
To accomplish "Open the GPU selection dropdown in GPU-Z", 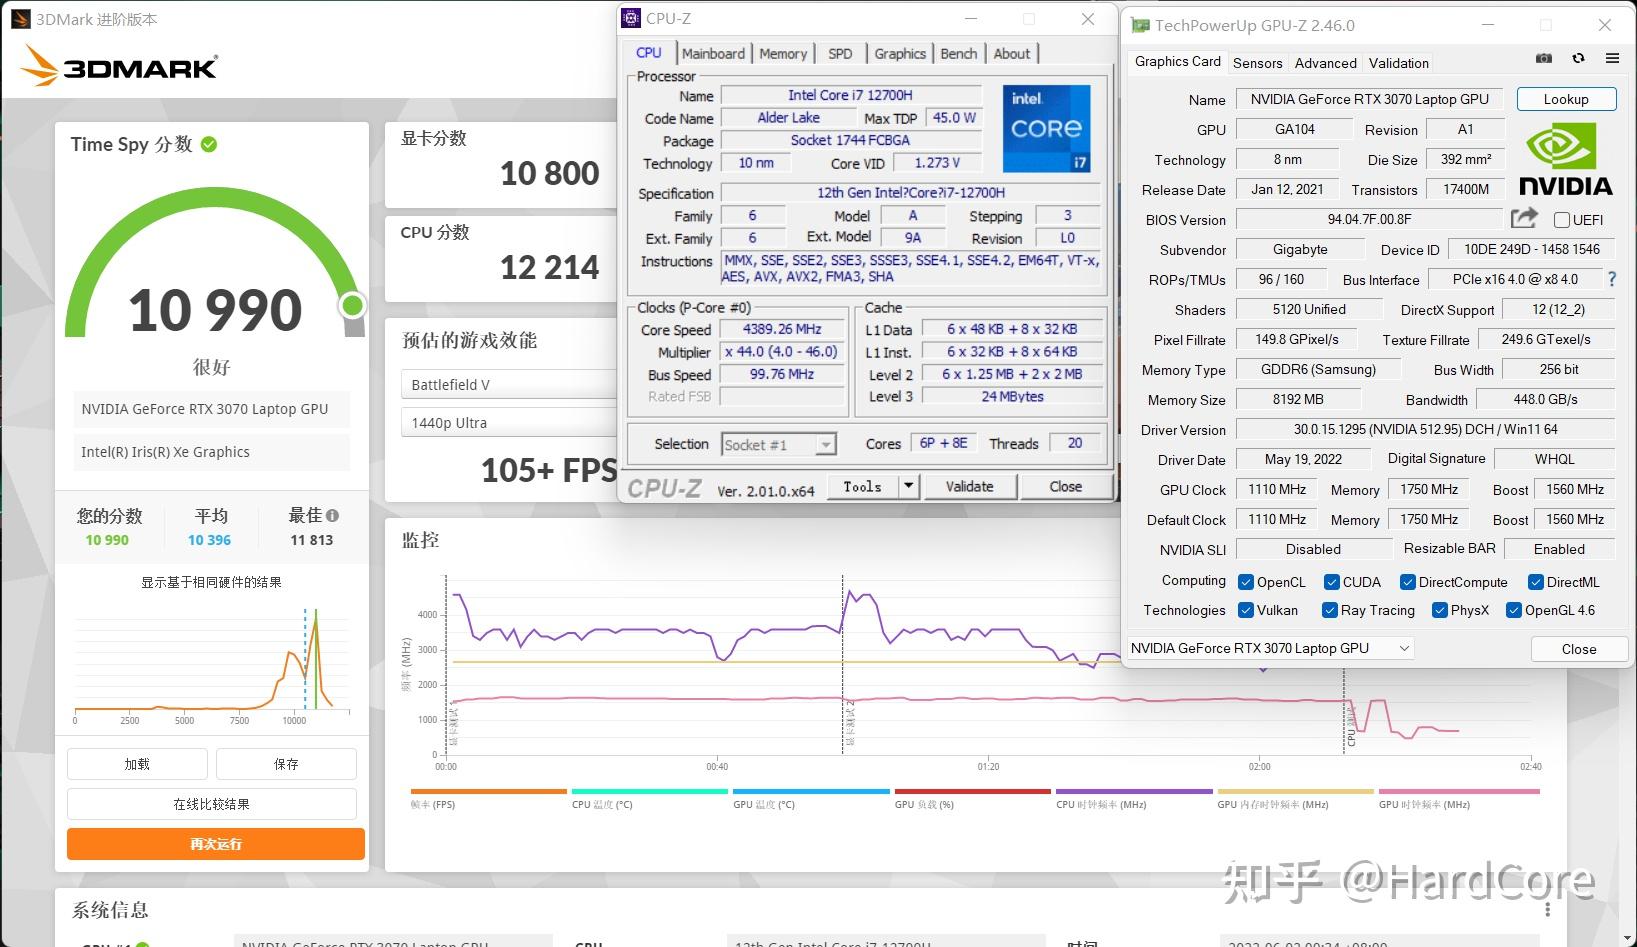I will tap(1270, 648).
